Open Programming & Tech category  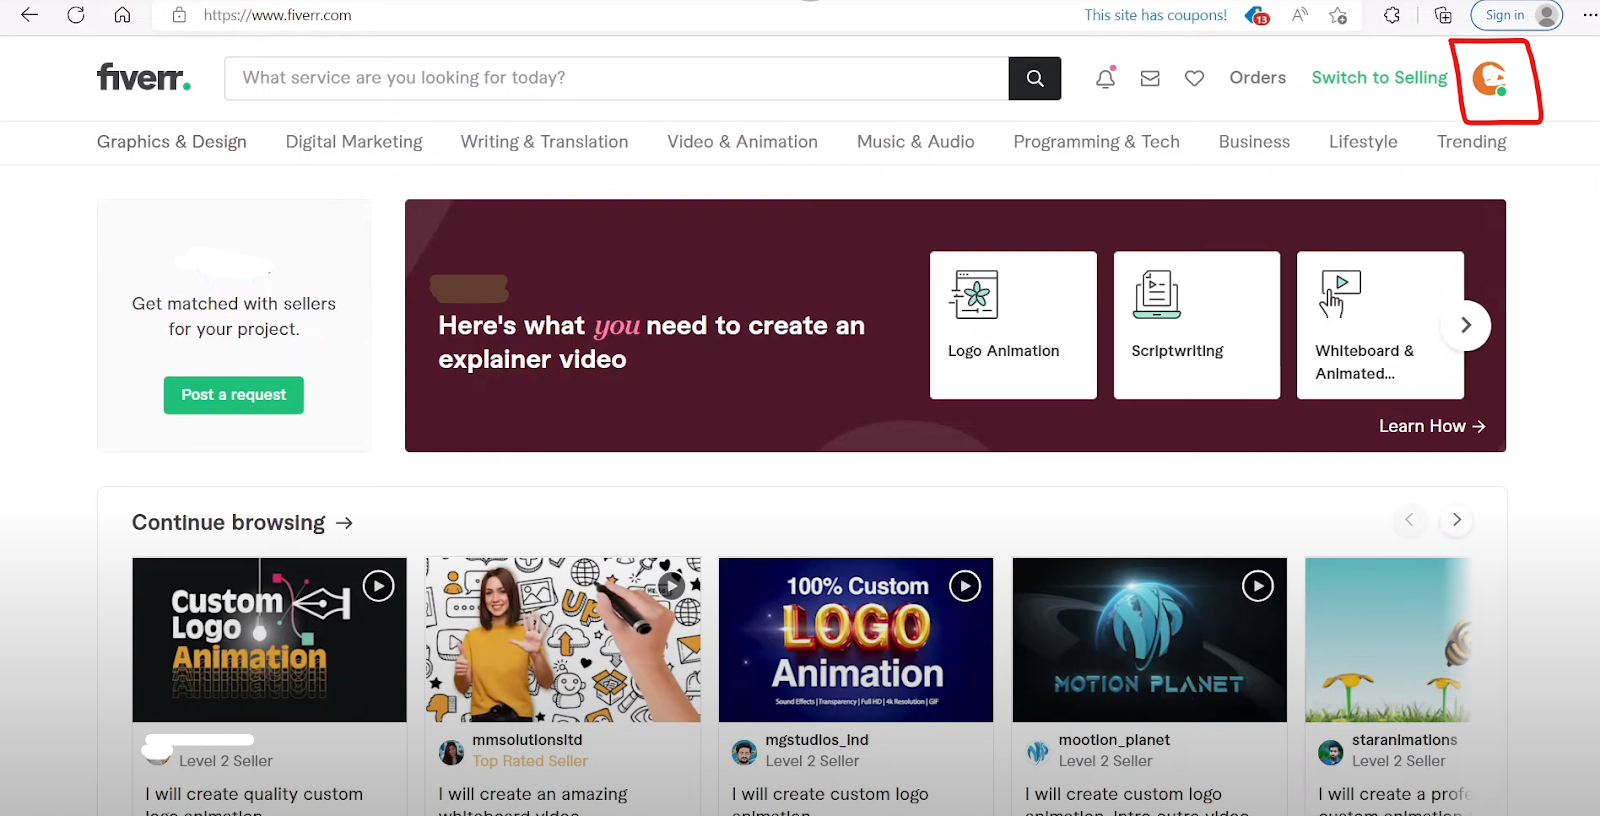pos(1096,142)
